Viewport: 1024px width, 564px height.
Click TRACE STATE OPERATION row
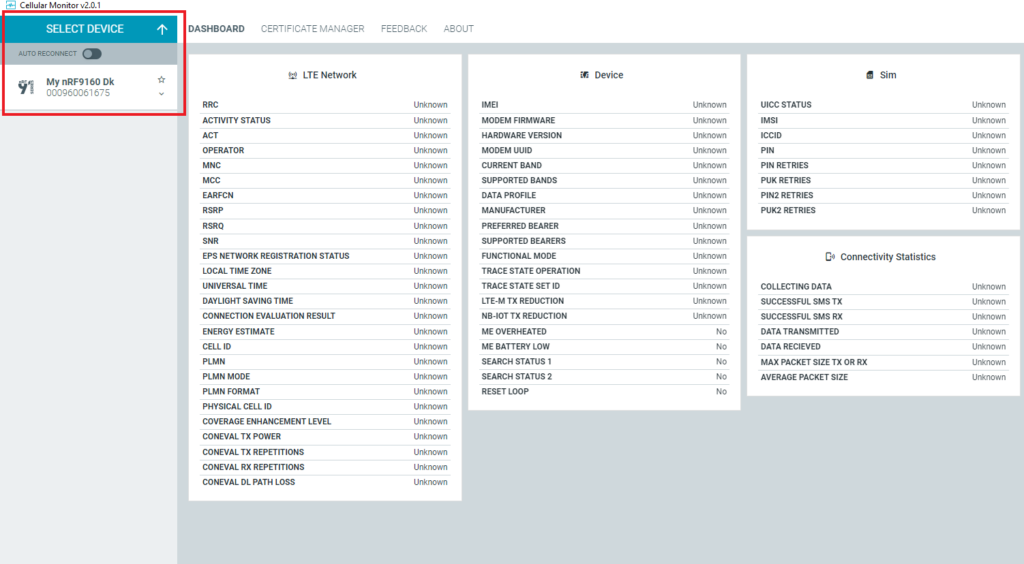tap(604, 271)
